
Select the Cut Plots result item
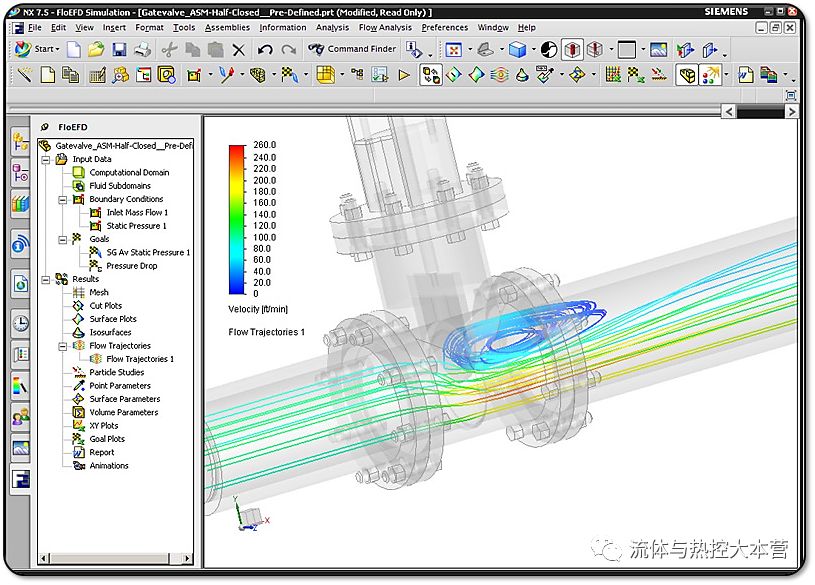(x=105, y=306)
